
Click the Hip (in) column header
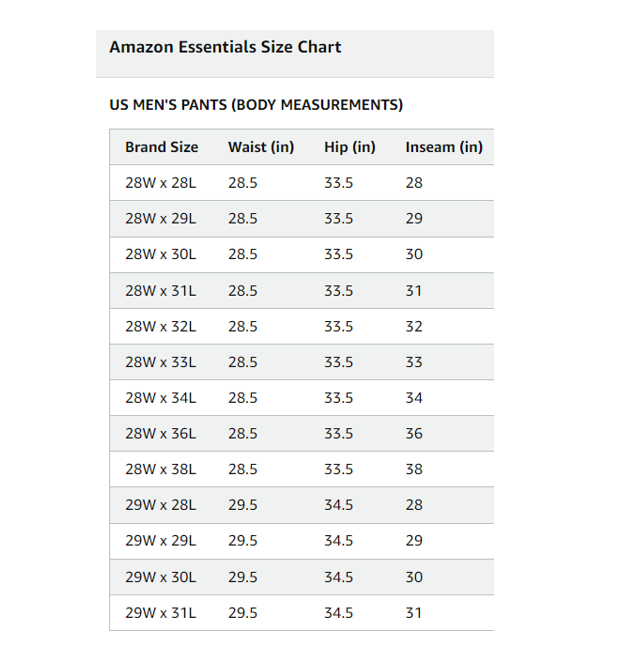(x=349, y=147)
